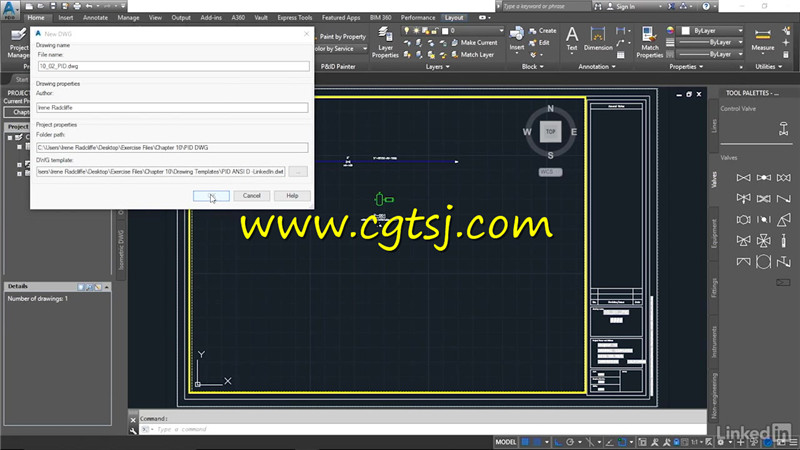
Task: Open the ByLayer color dropdown
Action: [x=740, y=31]
